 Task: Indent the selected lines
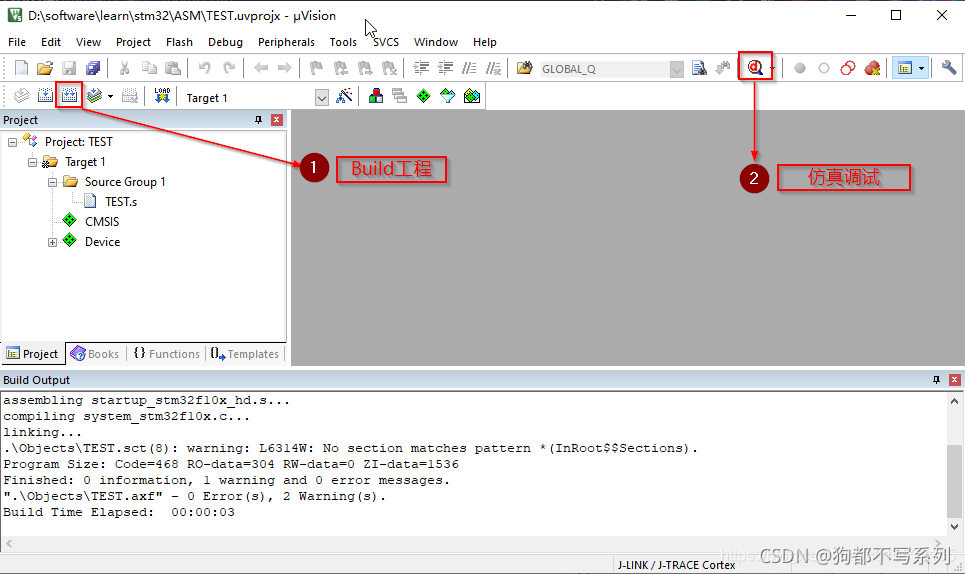coord(421,68)
